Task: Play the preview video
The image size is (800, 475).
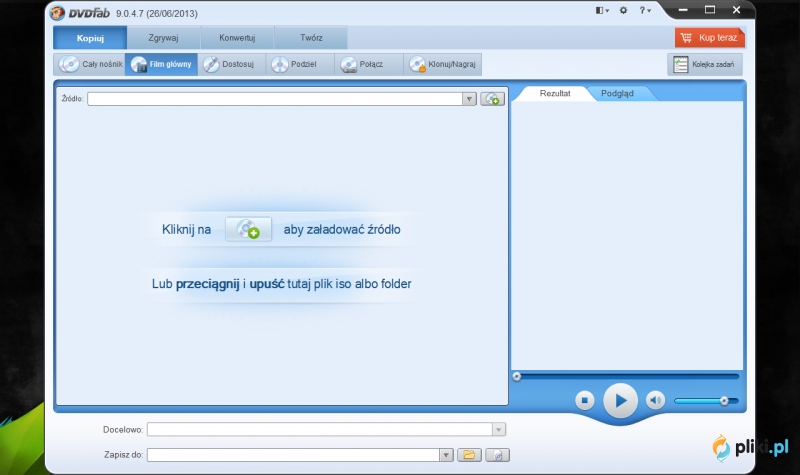Action: tap(620, 401)
